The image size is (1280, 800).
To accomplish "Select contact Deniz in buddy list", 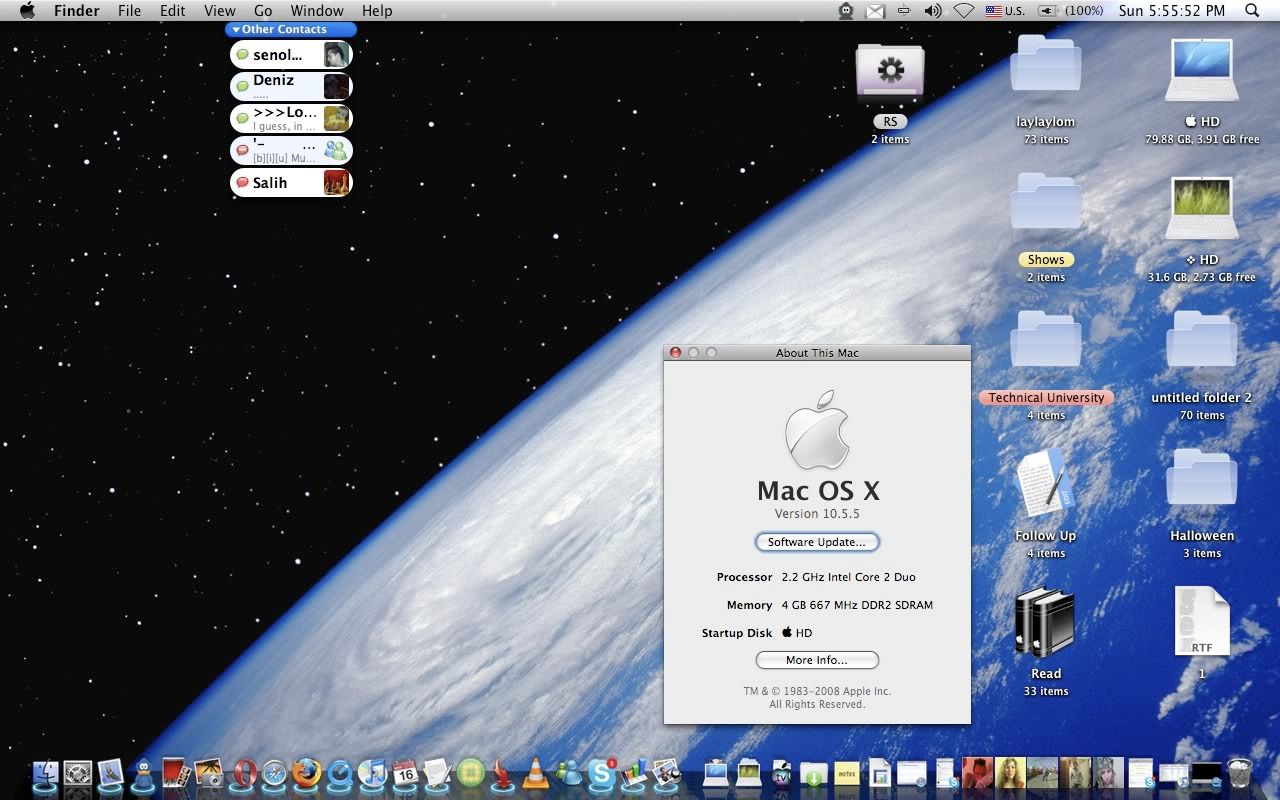I will (291, 86).
